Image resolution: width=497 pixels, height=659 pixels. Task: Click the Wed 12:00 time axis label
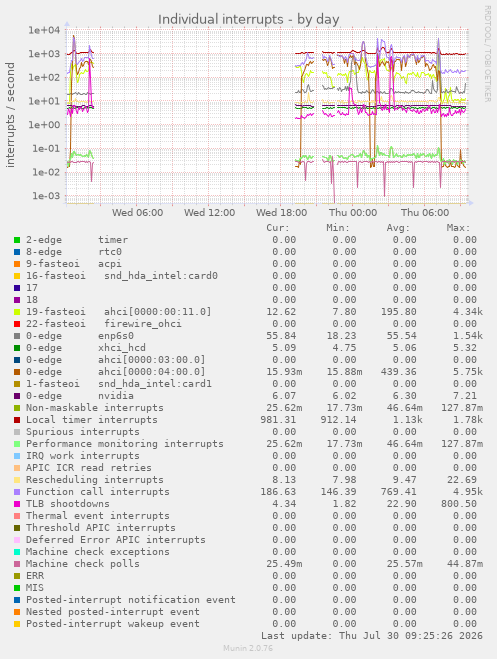point(209,213)
